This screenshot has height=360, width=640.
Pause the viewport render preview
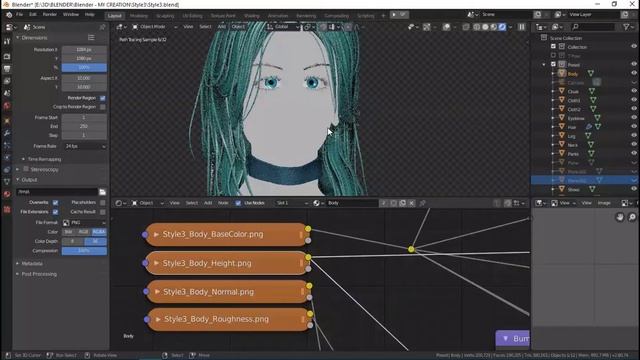pyautogui.click(x=522, y=27)
